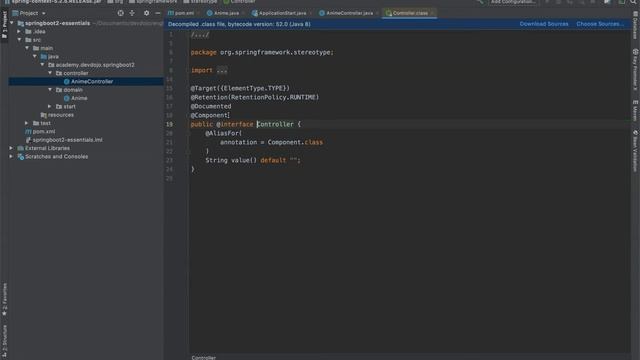This screenshot has height=360, width=640.
Task: Open the Favorites tool window side tab
Action: click(x=4, y=299)
